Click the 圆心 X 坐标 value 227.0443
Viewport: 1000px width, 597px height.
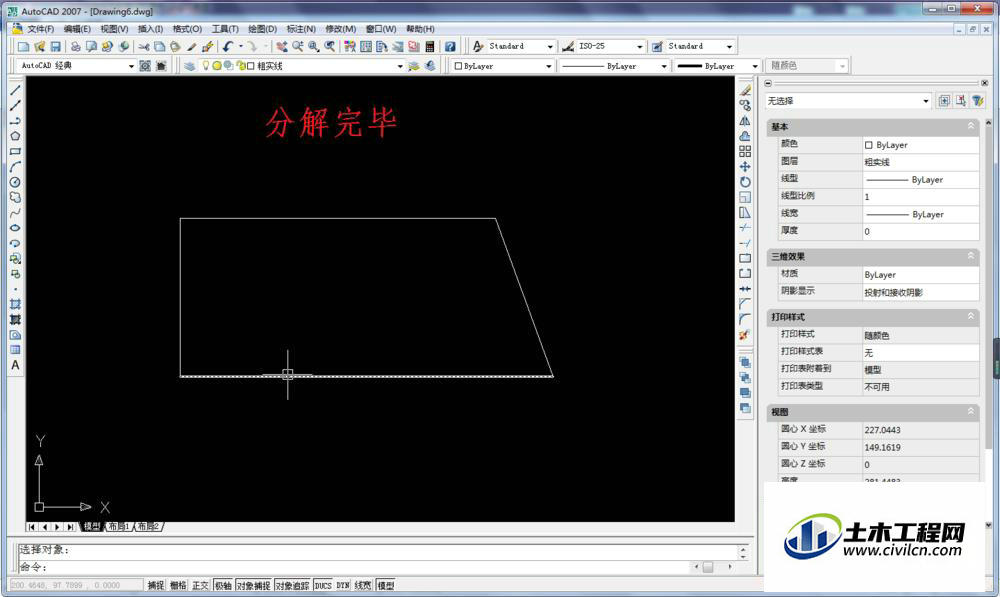pyautogui.click(x=920, y=430)
